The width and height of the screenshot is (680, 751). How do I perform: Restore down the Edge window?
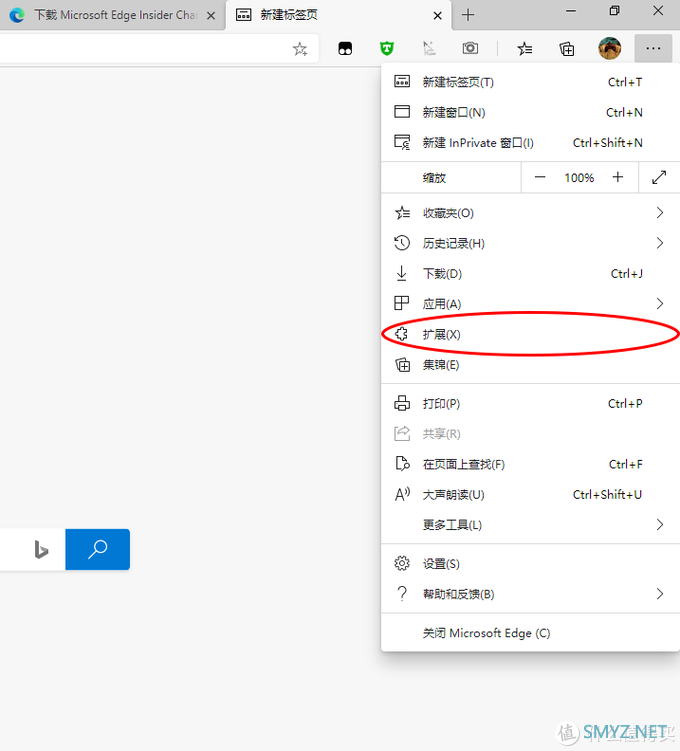point(614,11)
